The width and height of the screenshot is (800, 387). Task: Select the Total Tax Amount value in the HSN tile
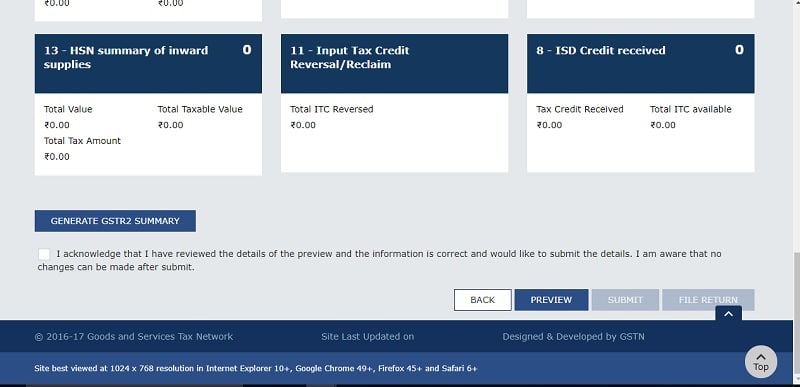(57, 157)
